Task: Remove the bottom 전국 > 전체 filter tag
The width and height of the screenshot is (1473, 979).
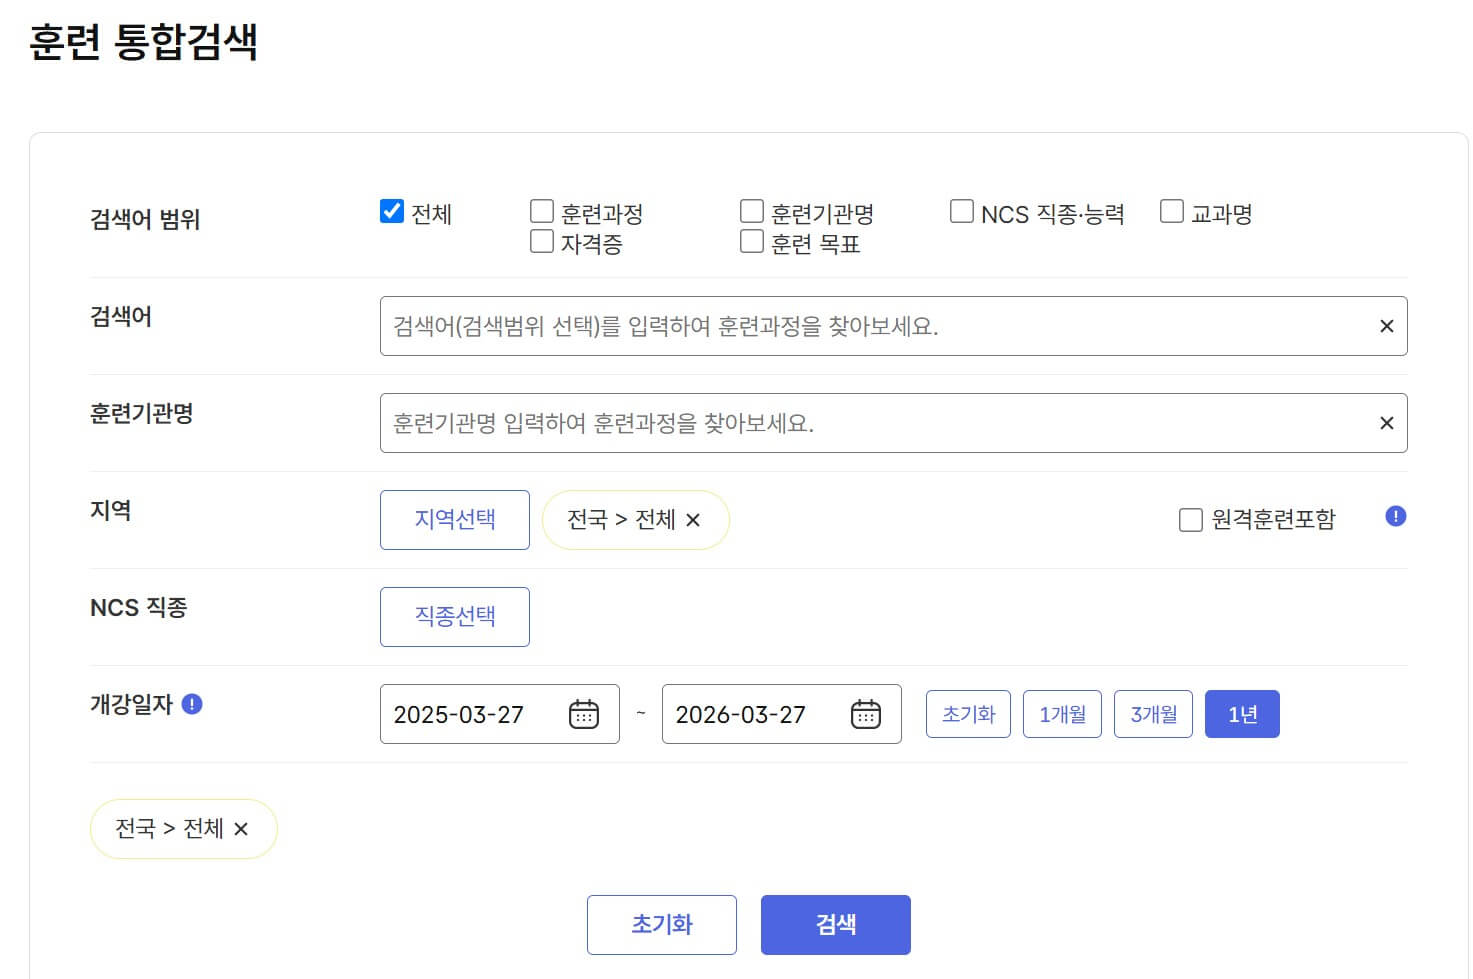Action: click(x=241, y=829)
